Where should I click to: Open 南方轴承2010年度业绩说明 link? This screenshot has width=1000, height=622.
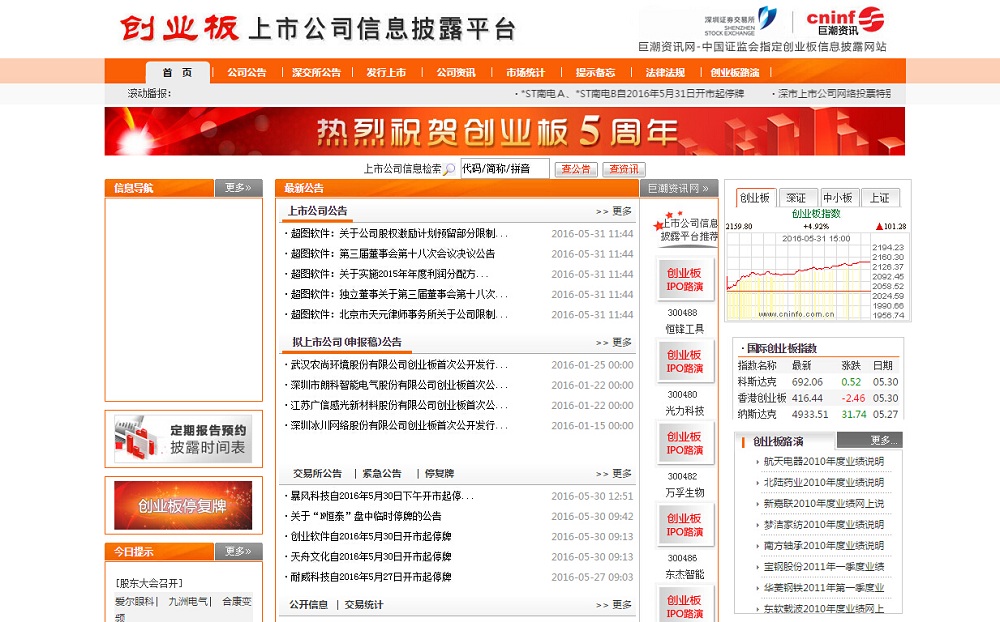[x=823, y=545]
